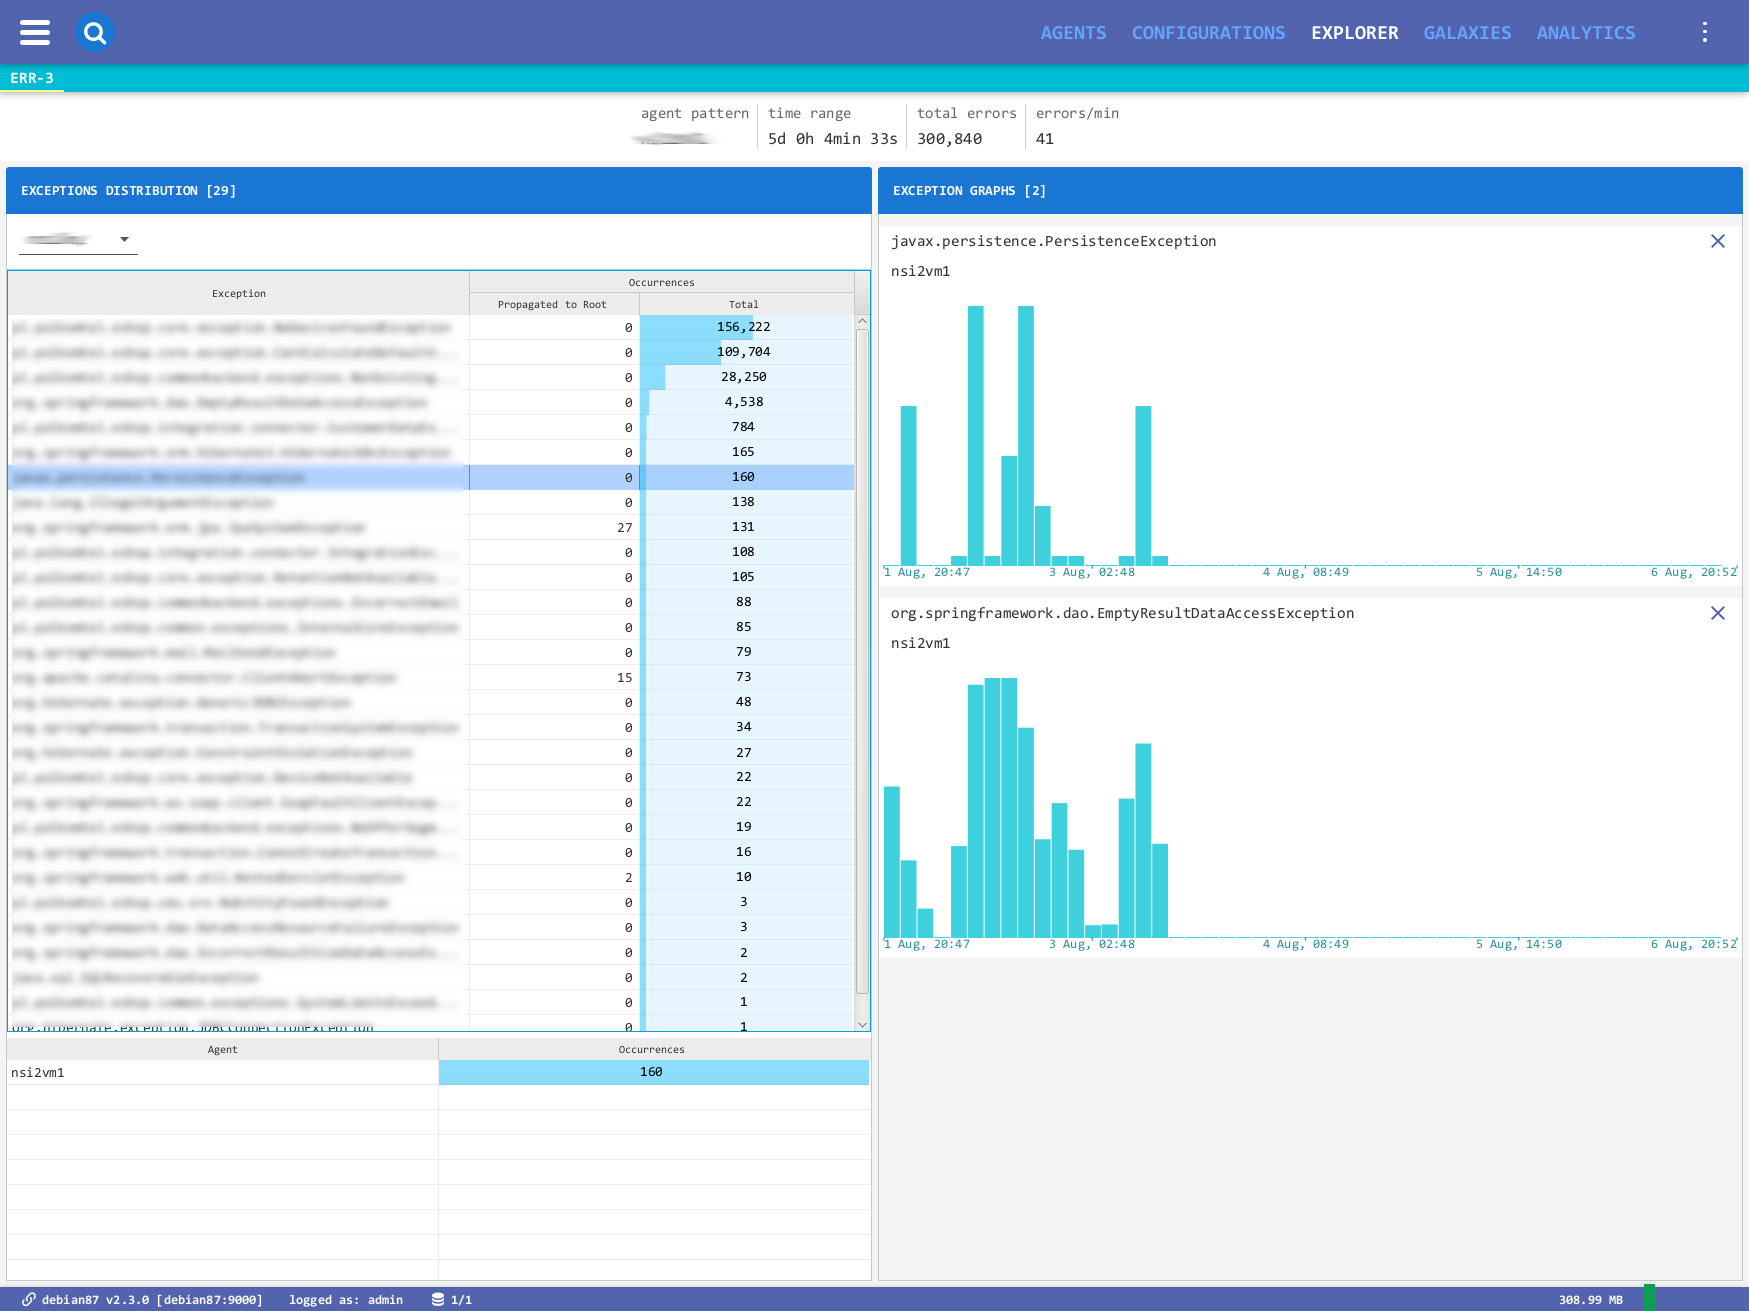1749x1311 pixels.
Task: Click propagated-to-root value 15
Action: coord(624,678)
